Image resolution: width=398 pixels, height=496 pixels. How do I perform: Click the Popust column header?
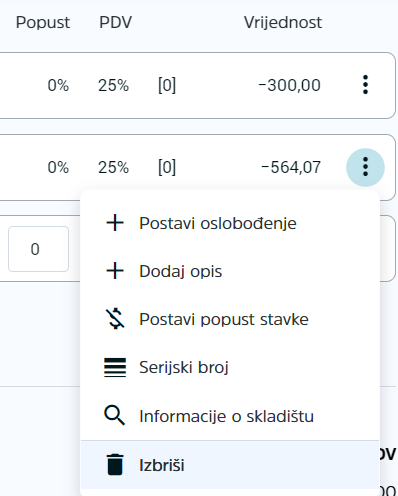(x=43, y=23)
